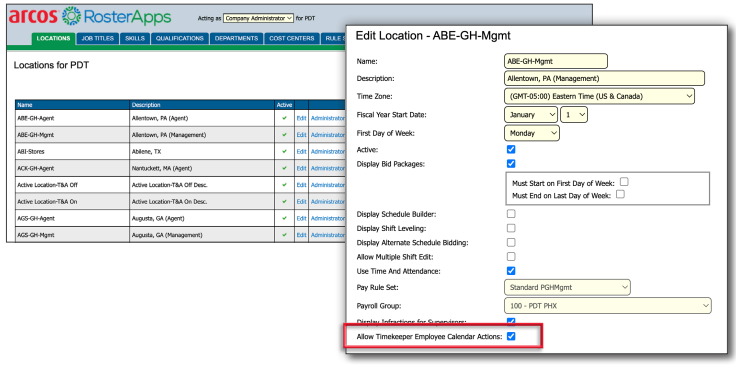Open the Fiscal Year day dropdown showing 1
The image size is (736, 366).
[574, 114]
